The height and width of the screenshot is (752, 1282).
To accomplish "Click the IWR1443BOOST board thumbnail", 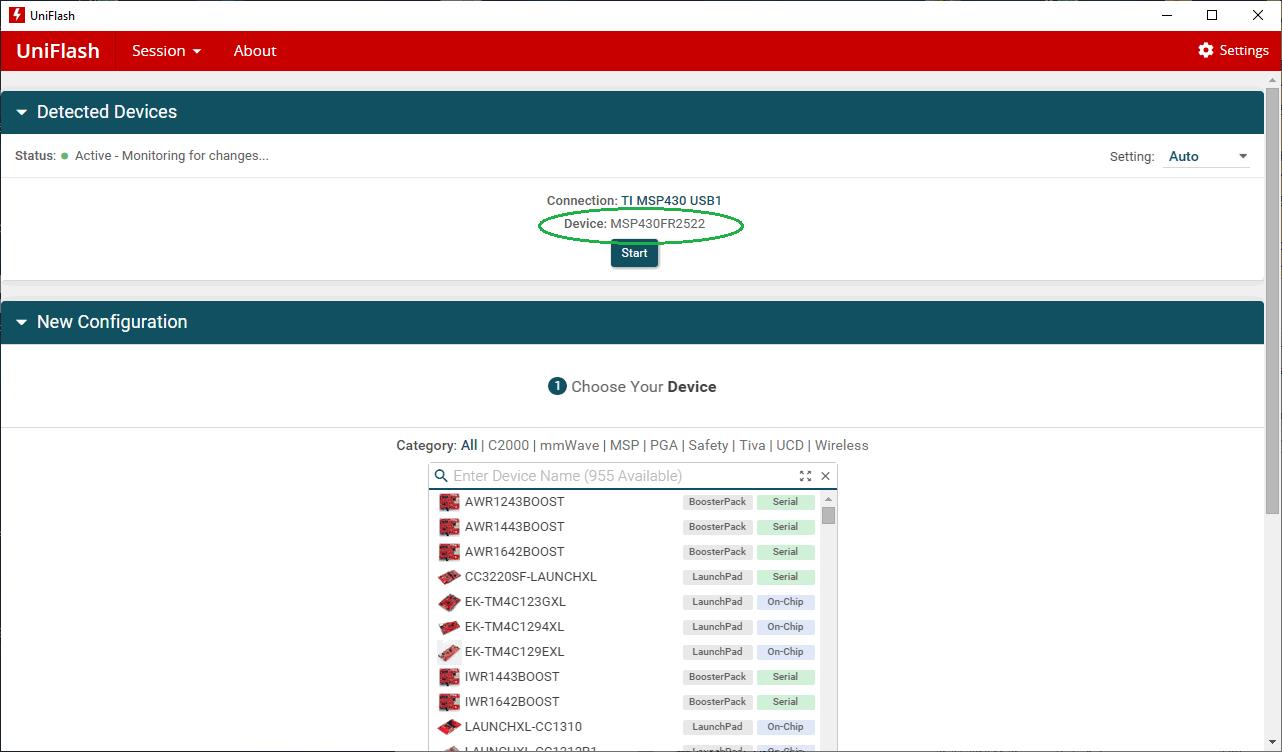I will point(449,677).
